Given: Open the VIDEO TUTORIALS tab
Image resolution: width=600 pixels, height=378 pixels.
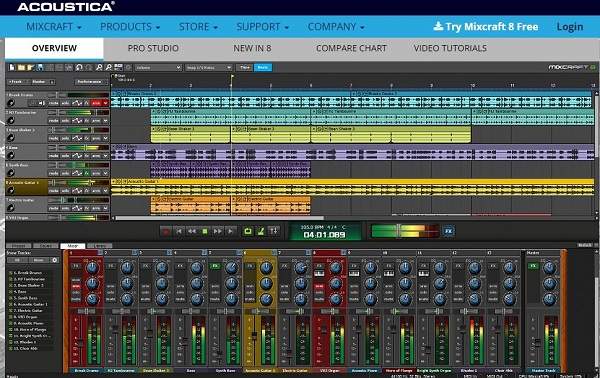Looking at the screenshot, I should pos(450,48).
